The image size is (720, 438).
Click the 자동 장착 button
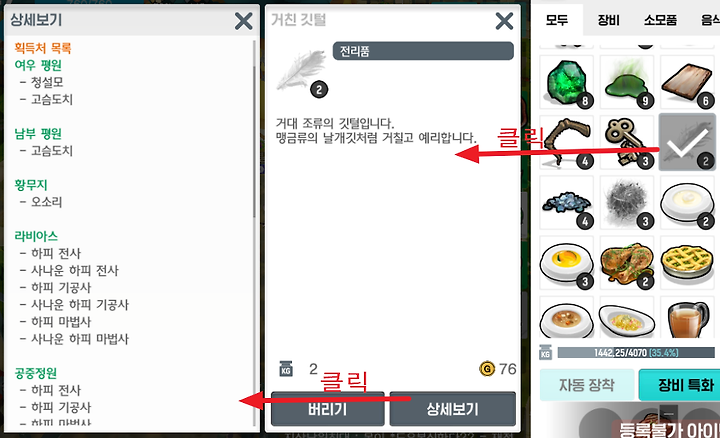click(x=586, y=385)
